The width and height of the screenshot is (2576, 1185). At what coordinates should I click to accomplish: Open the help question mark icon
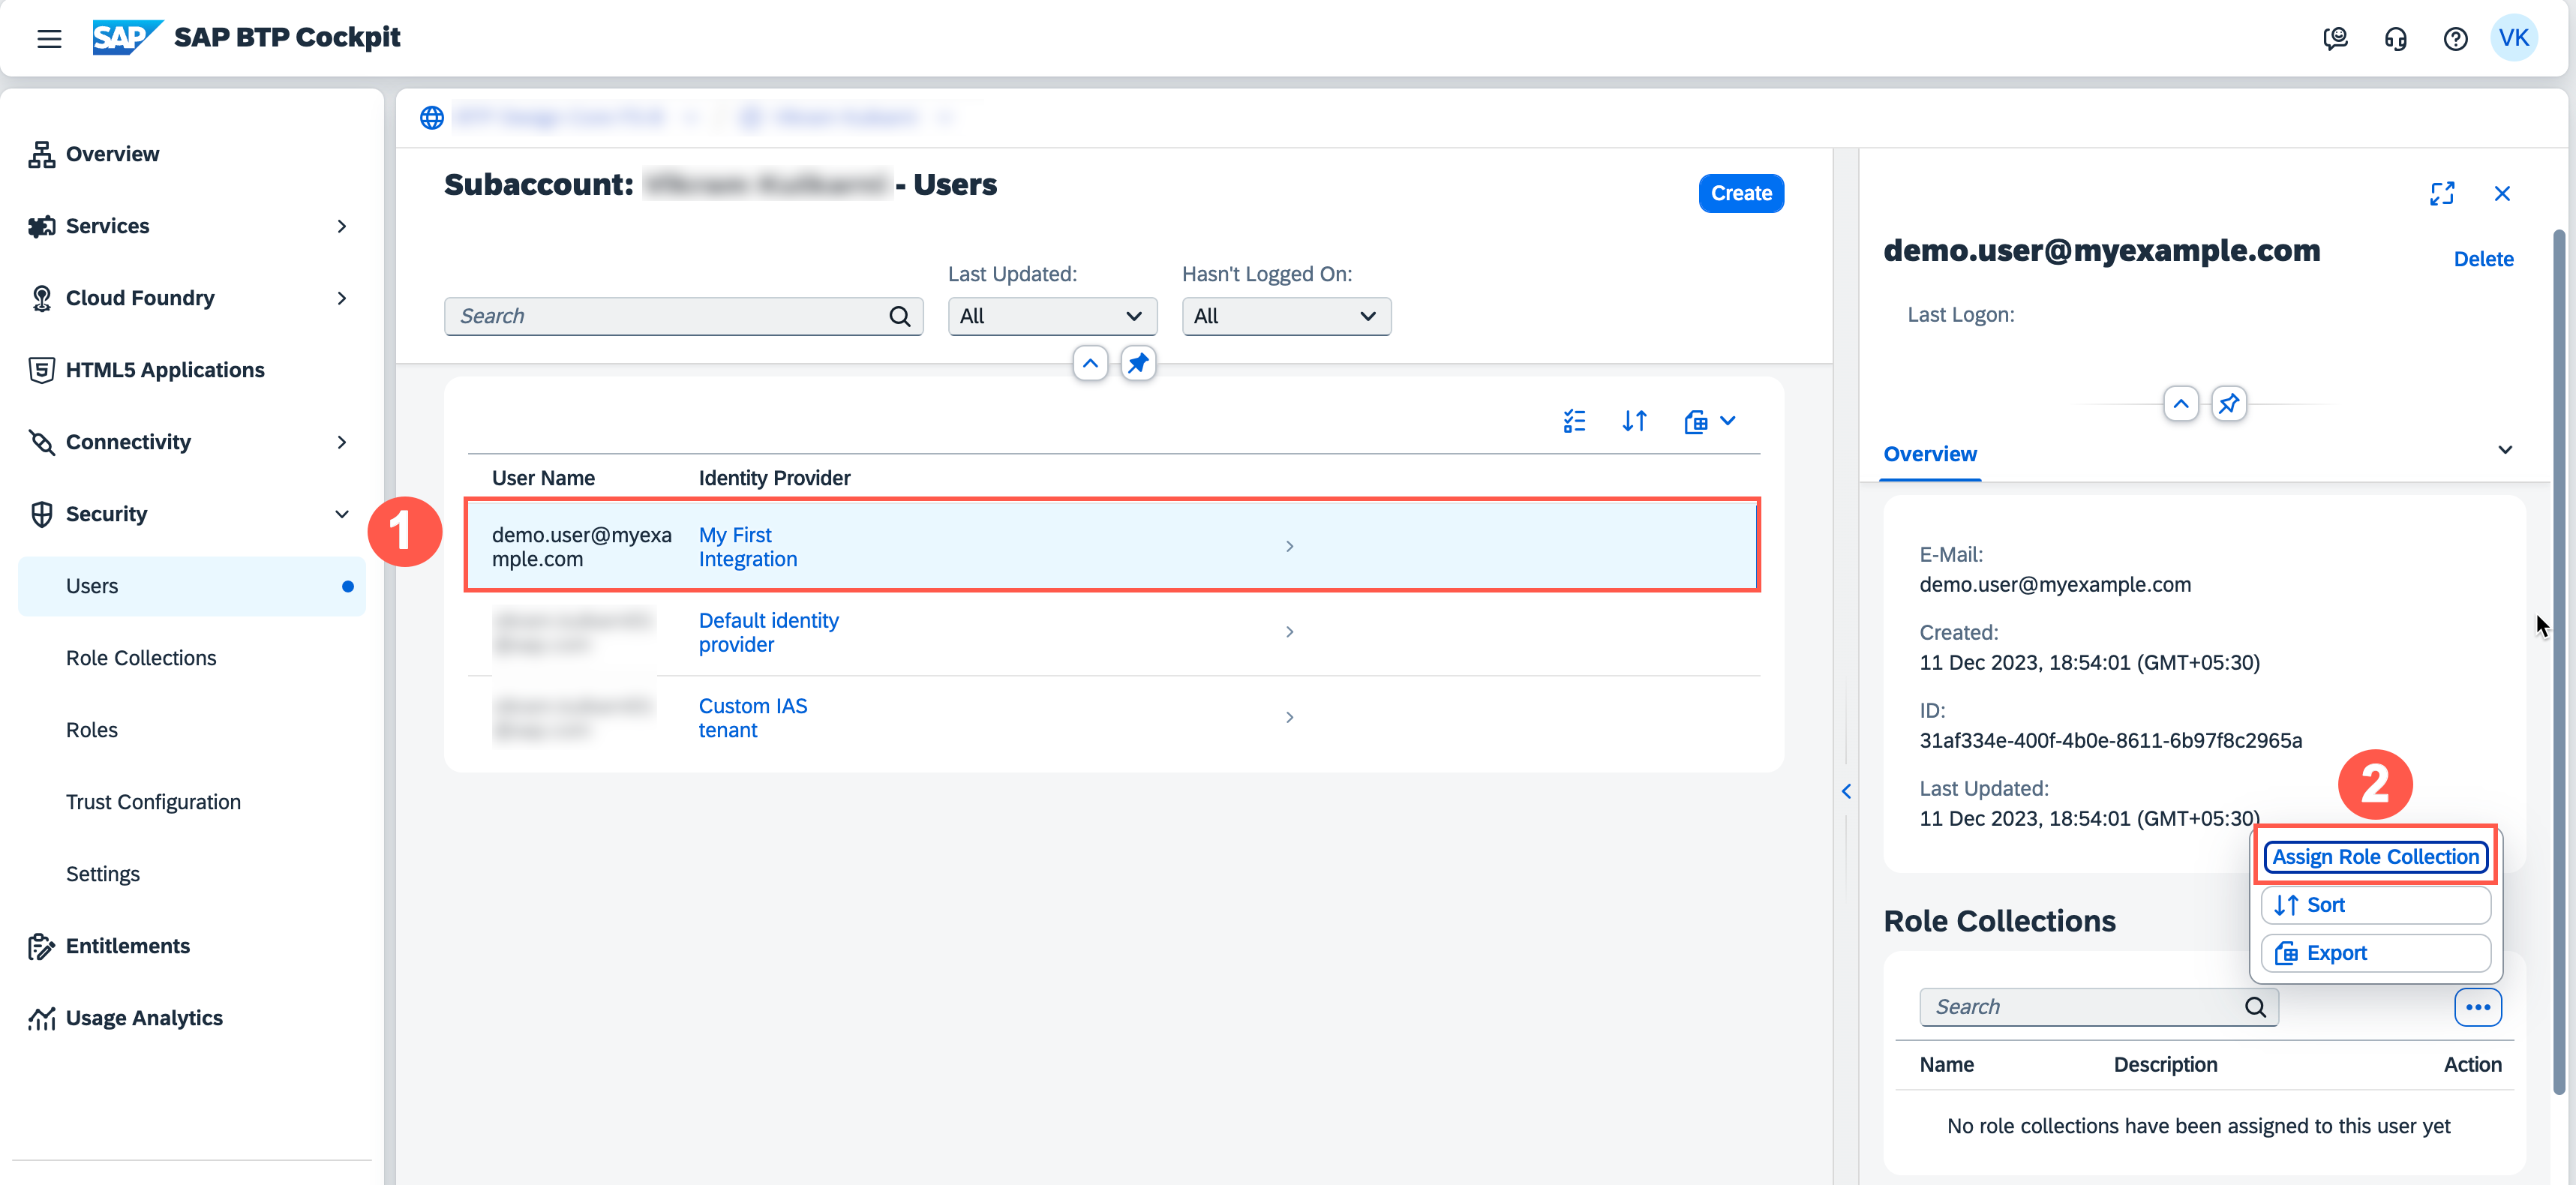pyautogui.click(x=2455, y=38)
